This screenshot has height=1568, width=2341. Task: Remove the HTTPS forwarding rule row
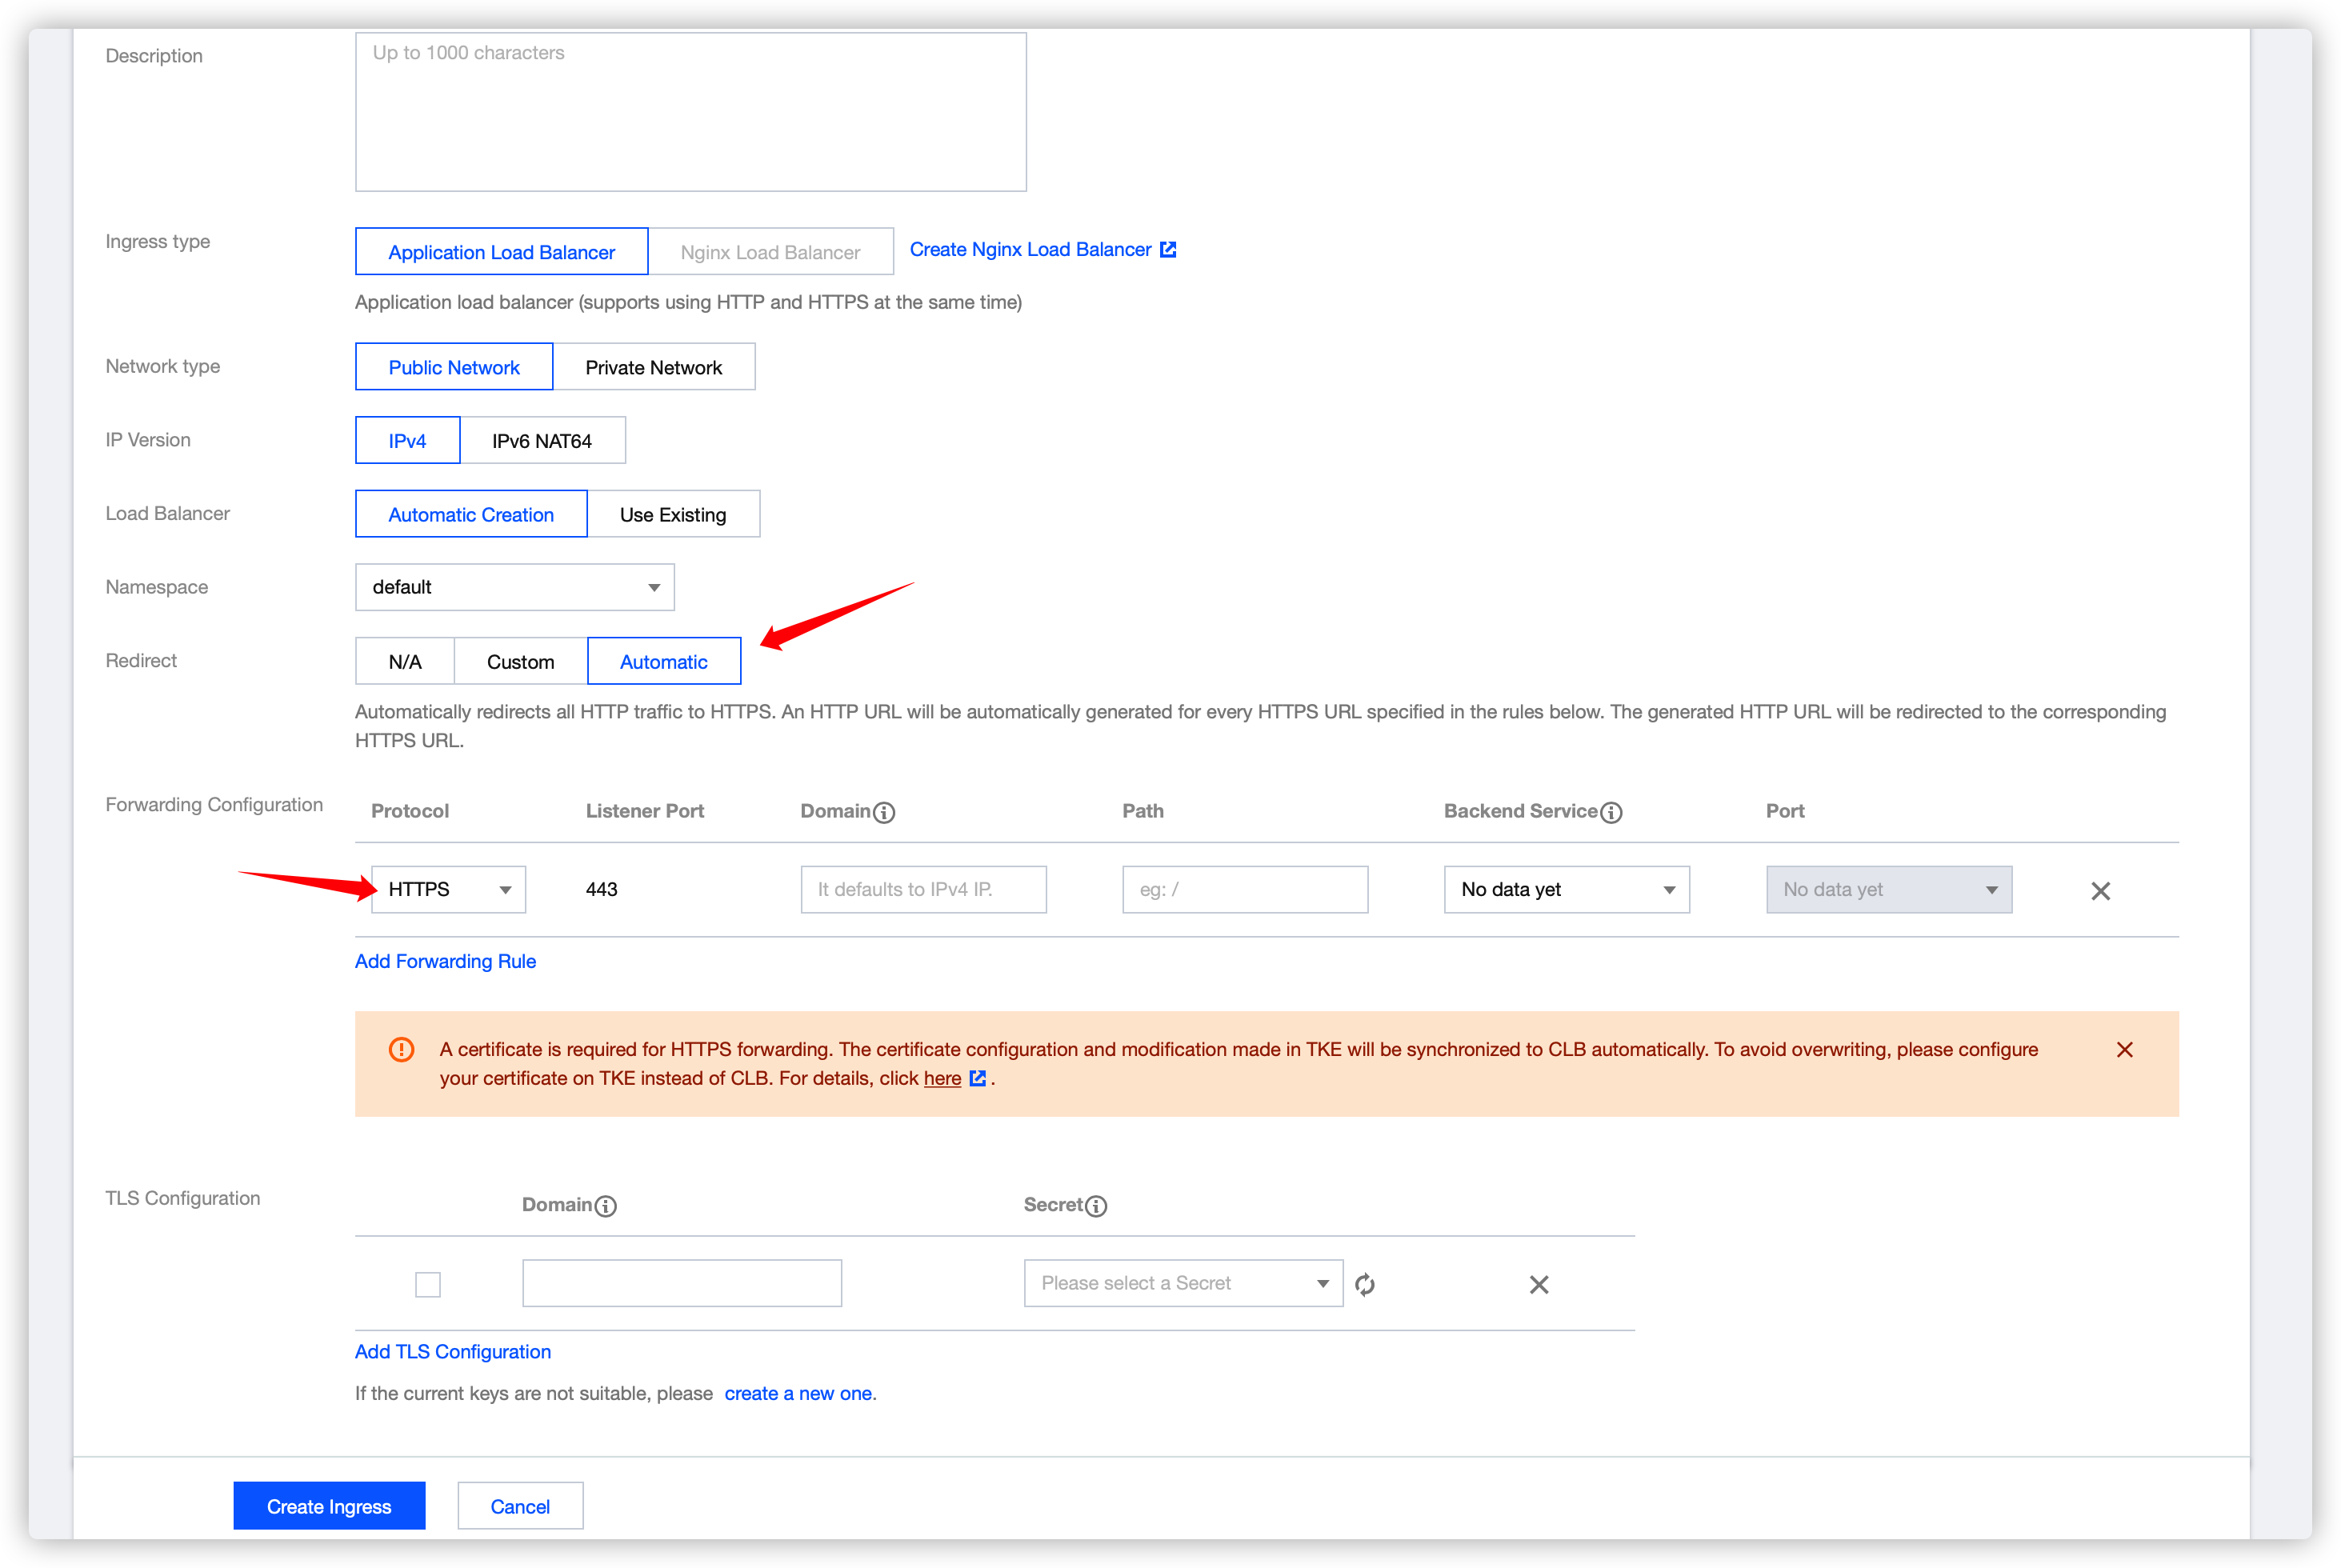point(2100,891)
